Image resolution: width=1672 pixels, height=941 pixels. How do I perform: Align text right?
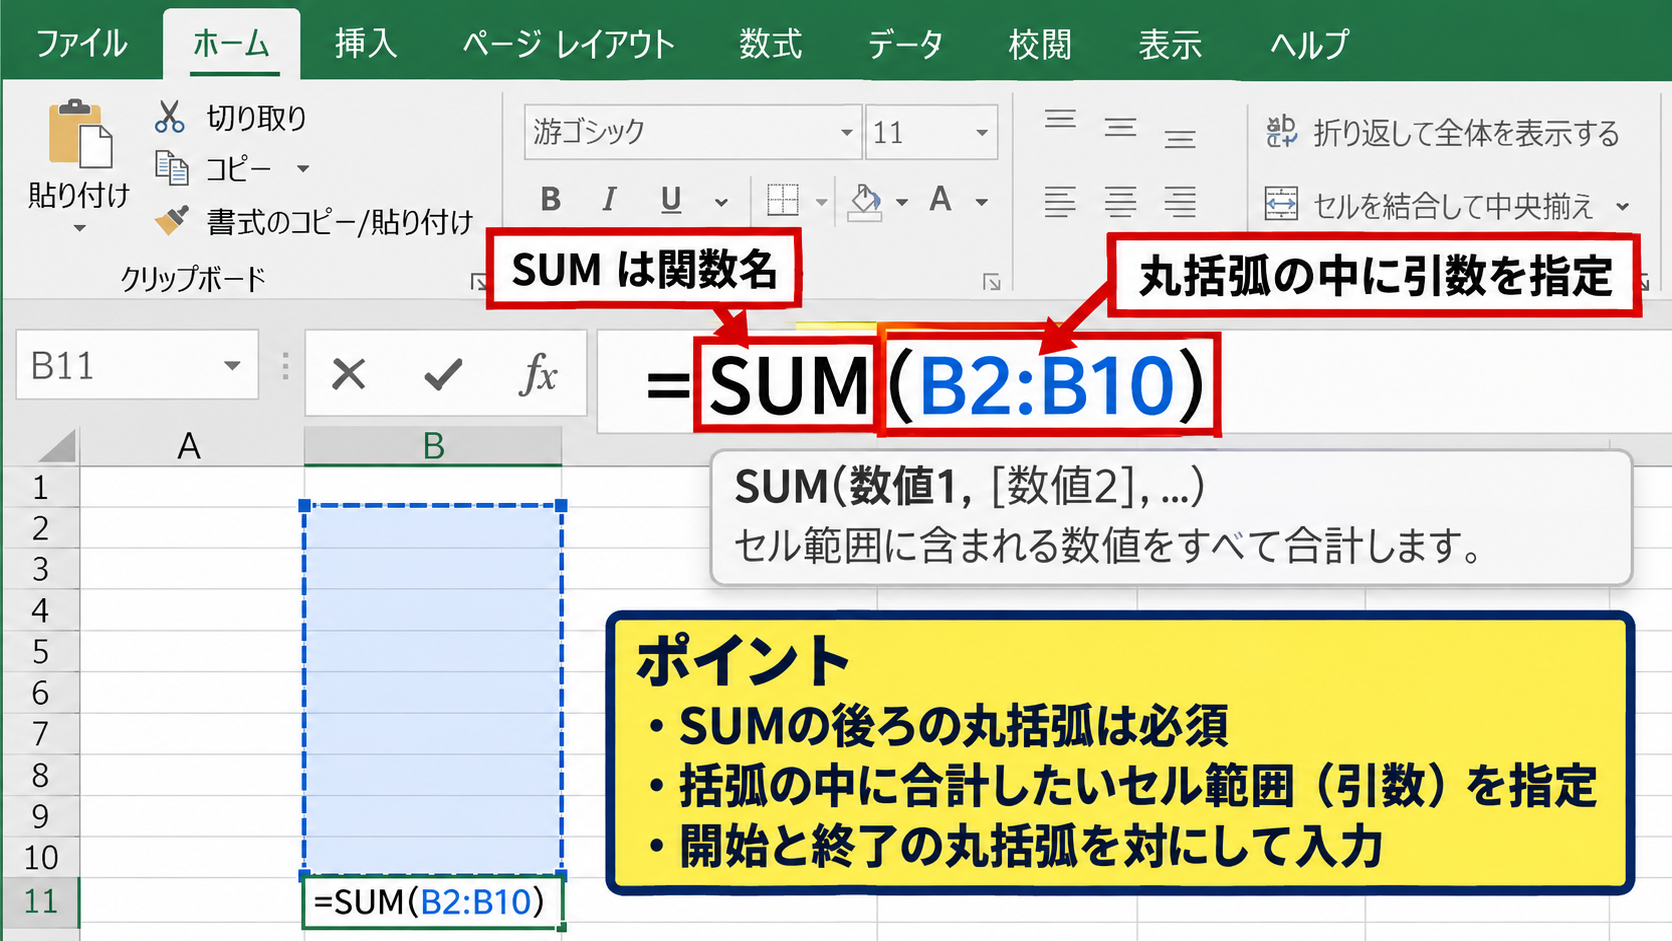(x=1180, y=202)
